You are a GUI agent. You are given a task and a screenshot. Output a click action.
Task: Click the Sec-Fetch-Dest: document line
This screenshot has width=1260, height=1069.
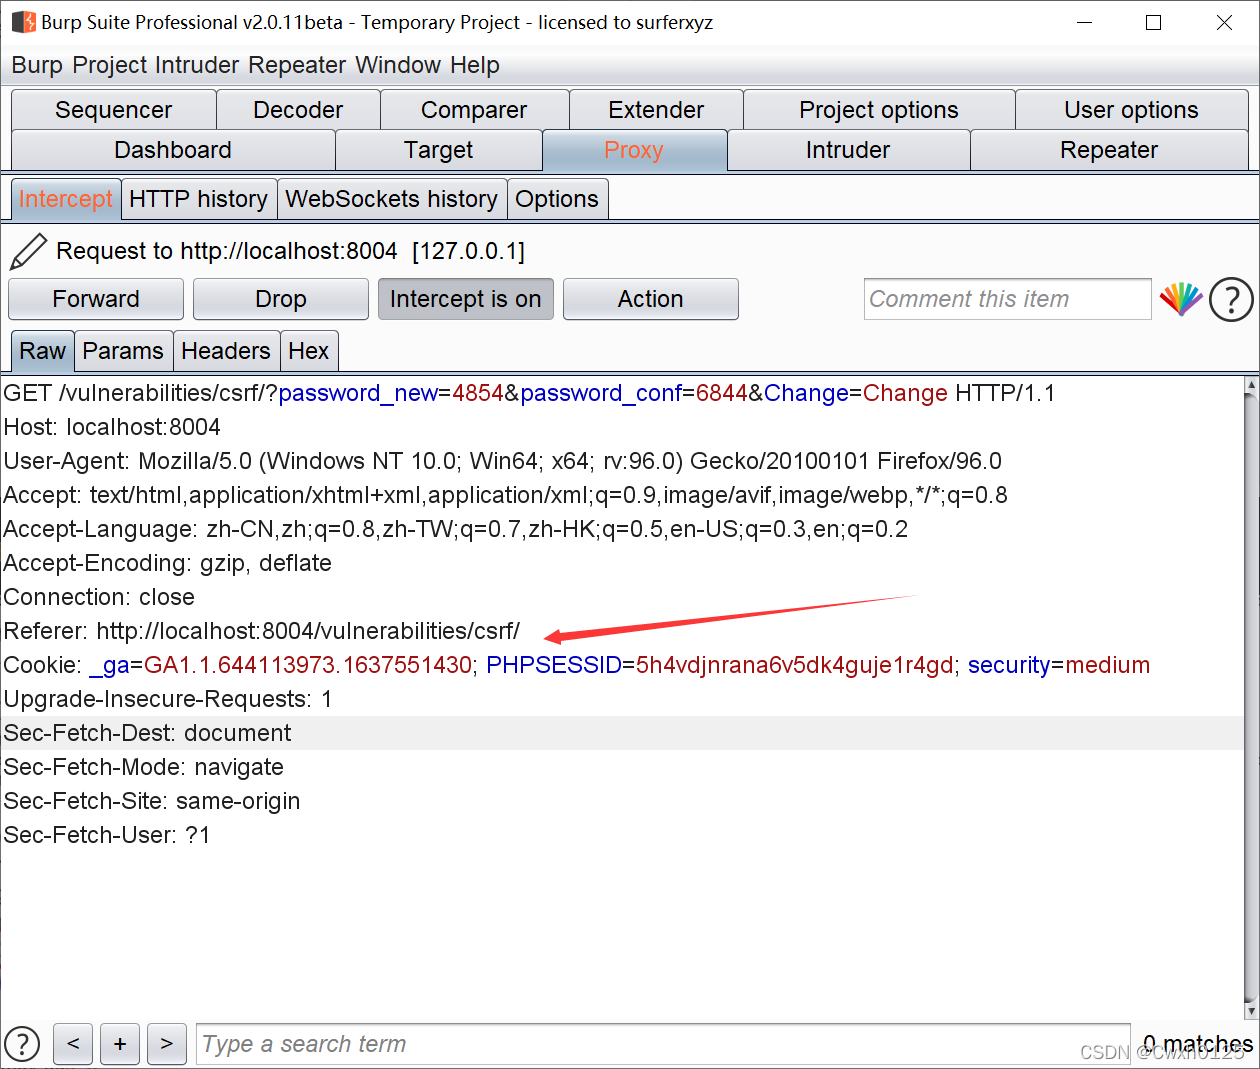pyautogui.click(x=147, y=733)
